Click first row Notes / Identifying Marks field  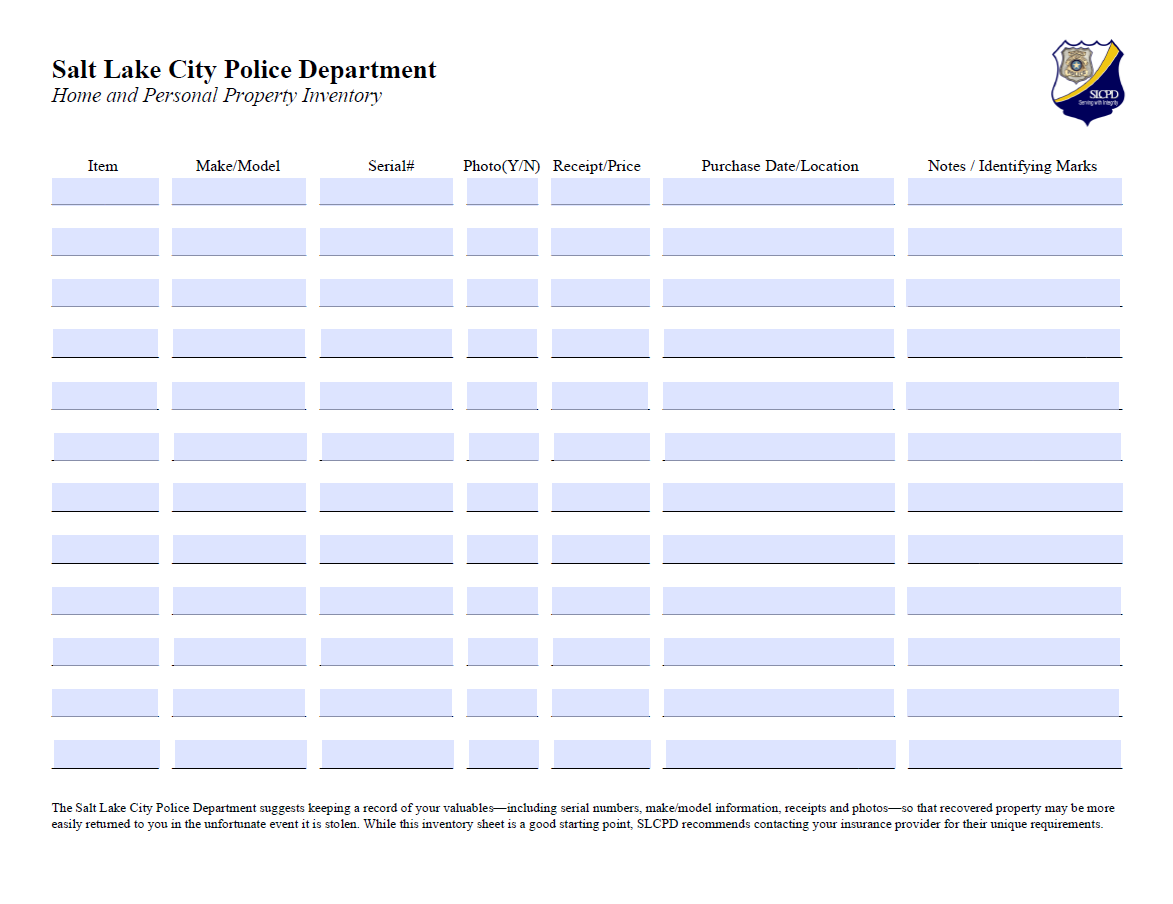pyautogui.click(x=1014, y=191)
